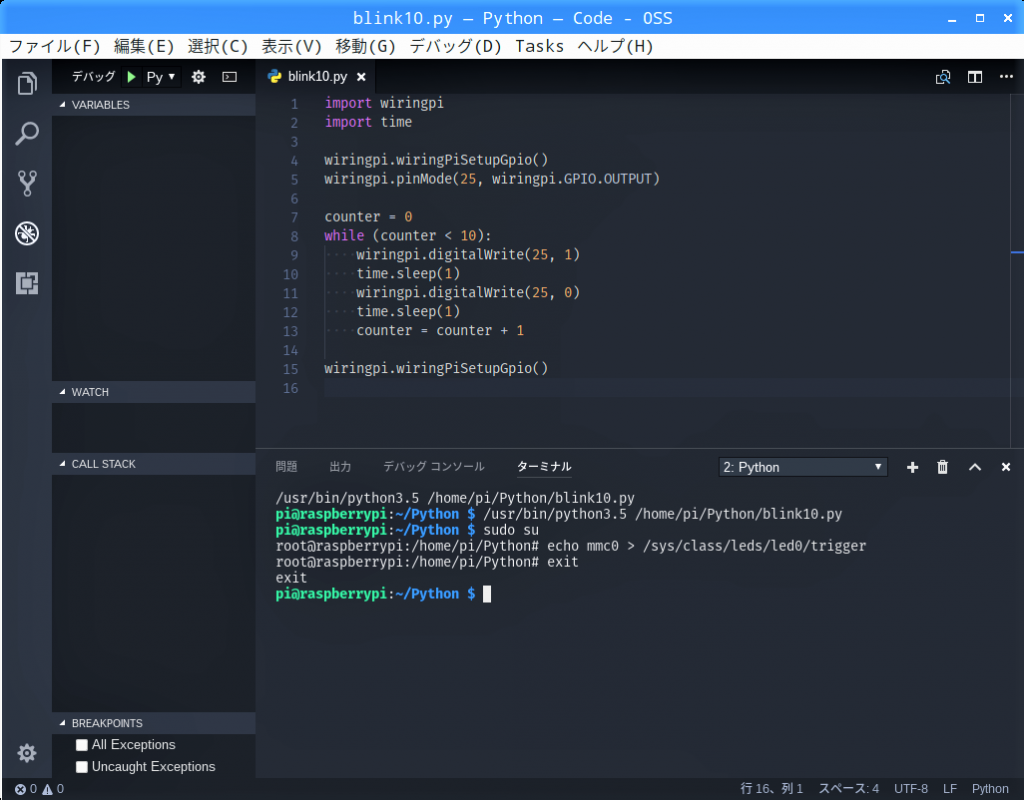Screen dimensions: 1024x800
Task: Click on 'import wiringpi' code line
Action: pos(384,103)
